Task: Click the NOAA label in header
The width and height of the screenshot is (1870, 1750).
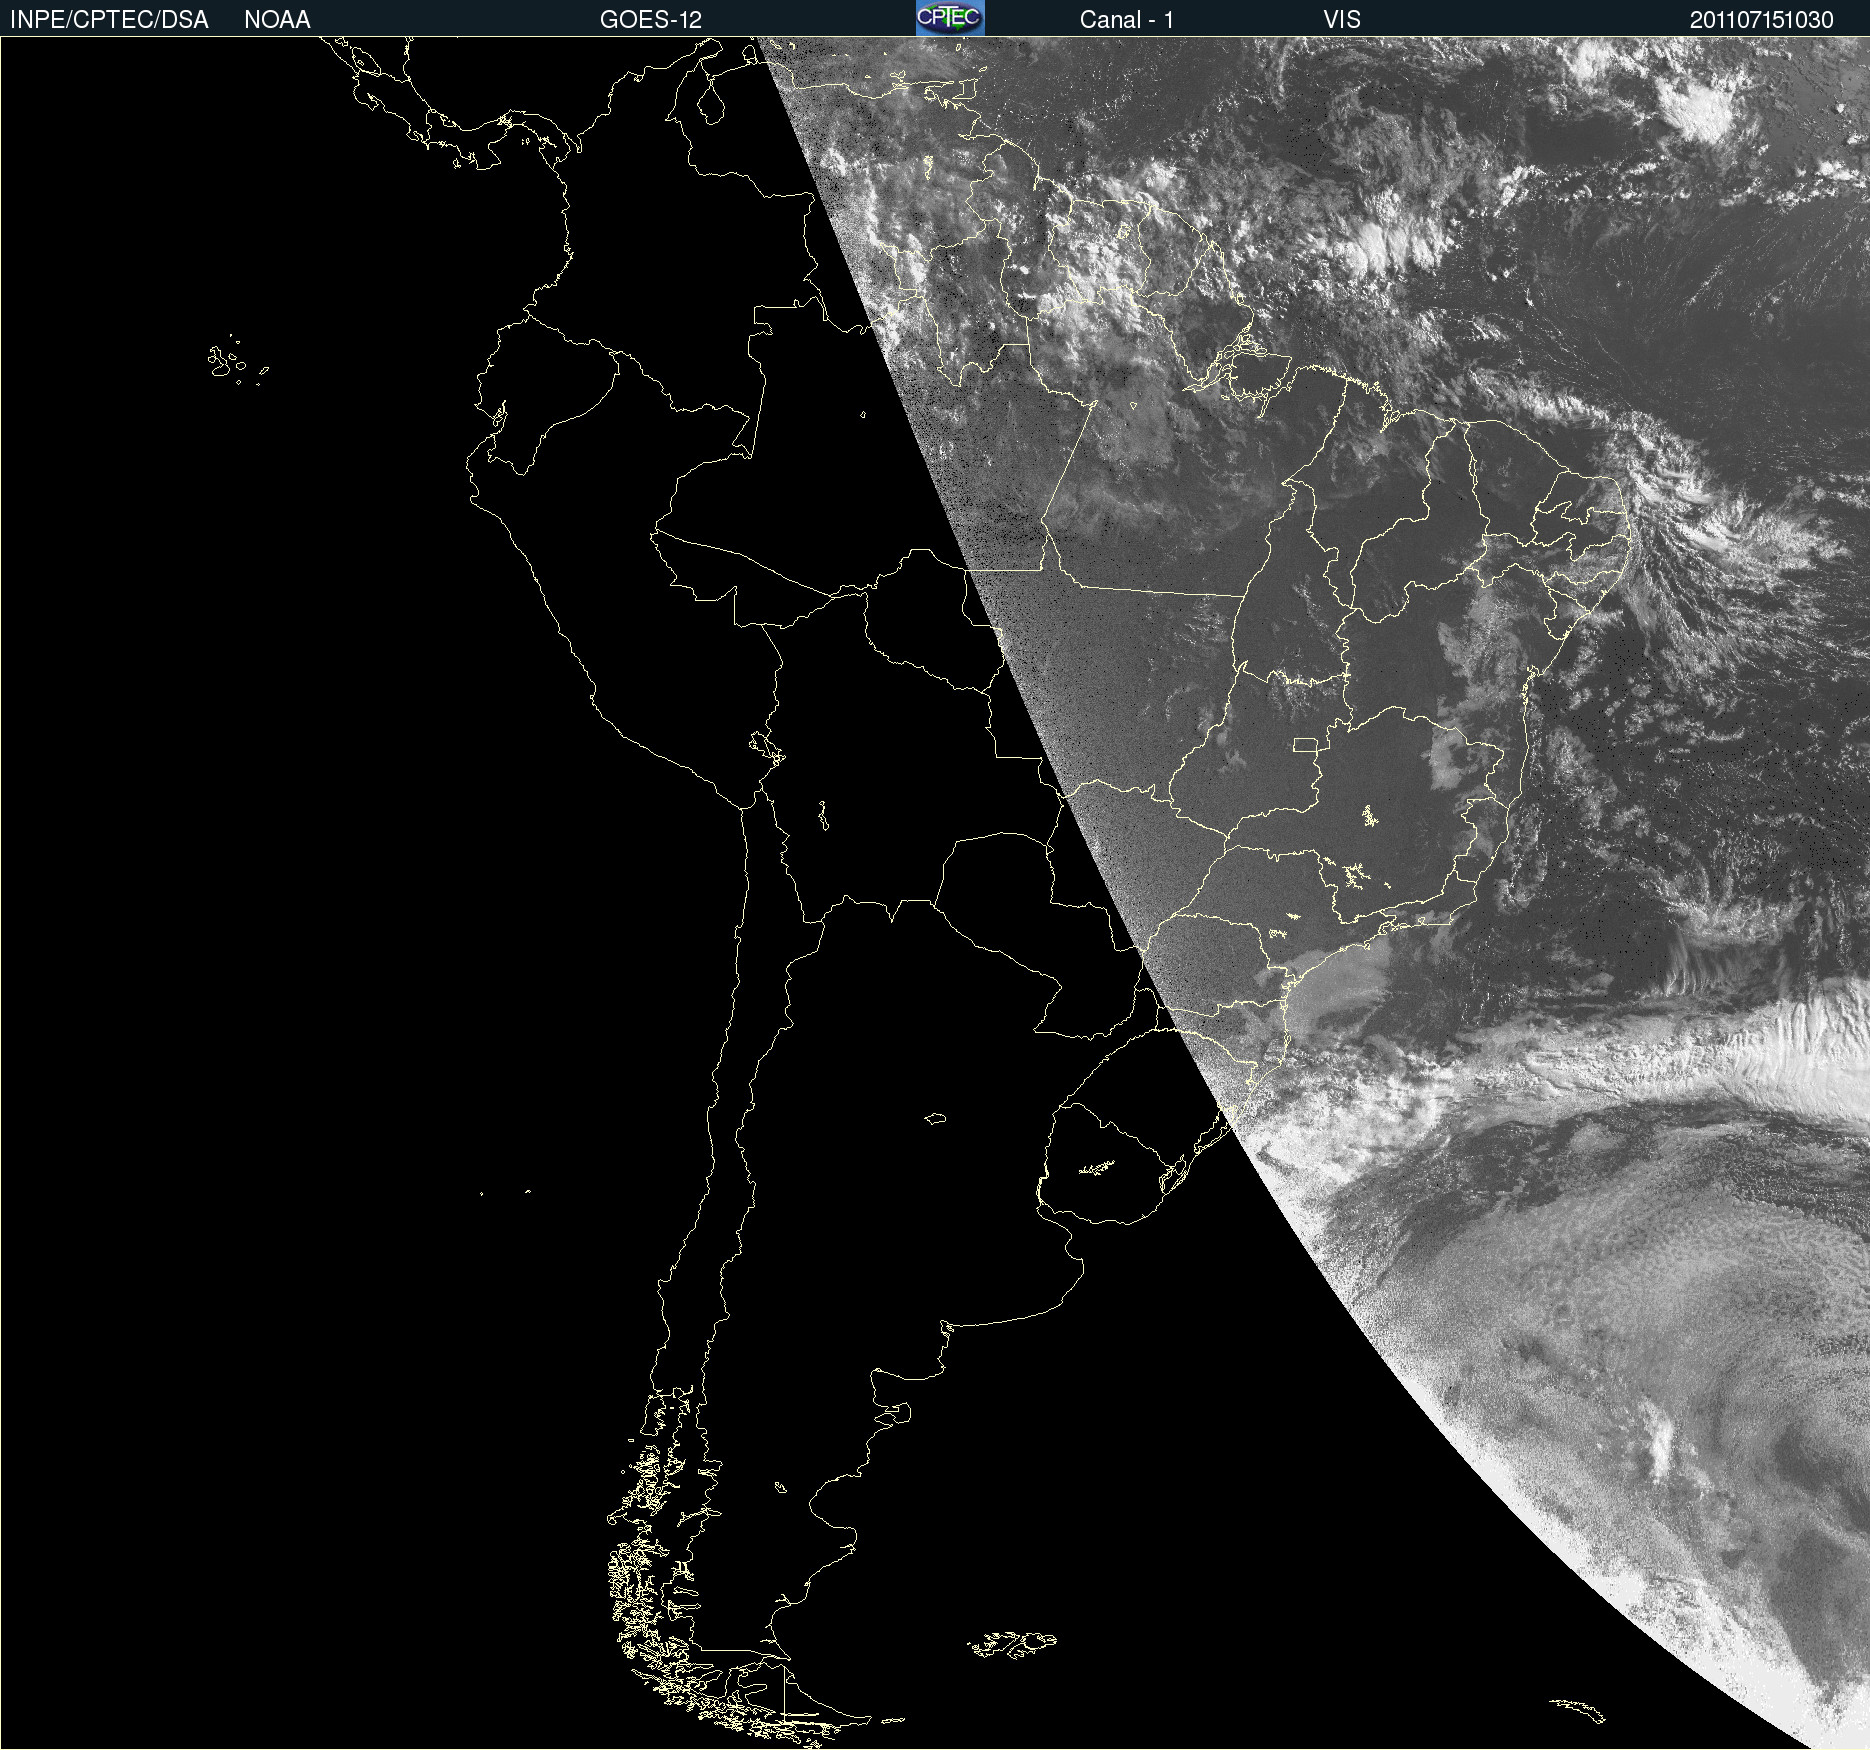Action: (277, 20)
